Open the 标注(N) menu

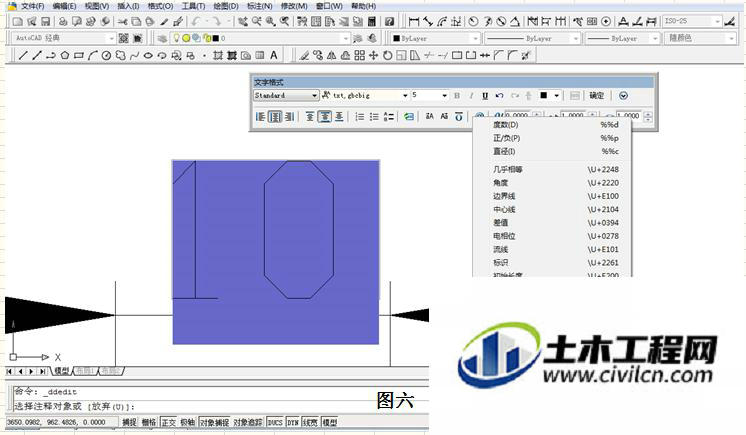click(259, 6)
